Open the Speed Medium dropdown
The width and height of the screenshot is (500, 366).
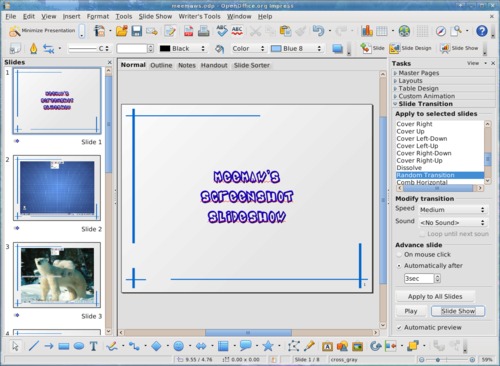[x=453, y=210]
